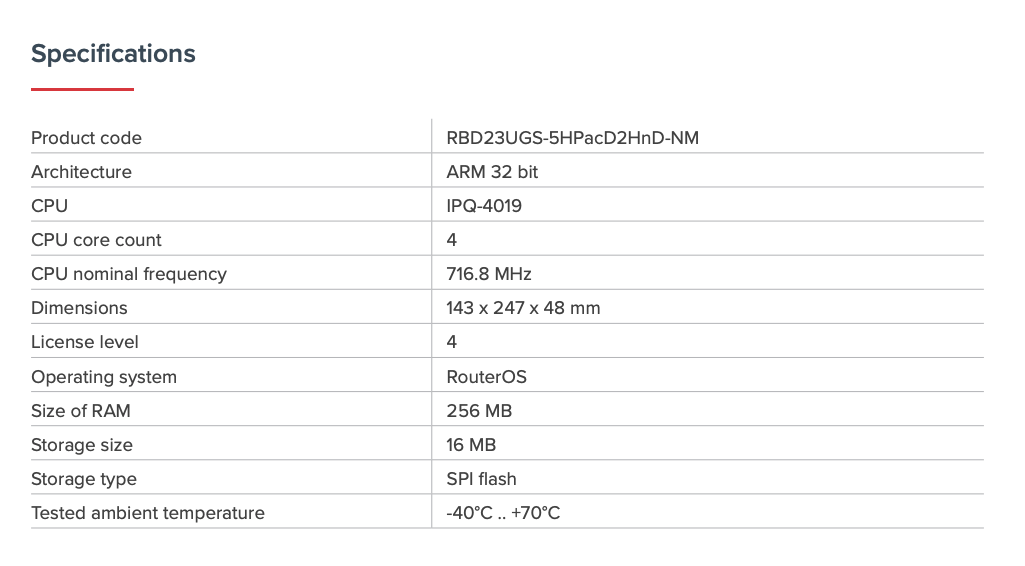Click the Product code label
The image size is (1025, 566).
[86, 138]
